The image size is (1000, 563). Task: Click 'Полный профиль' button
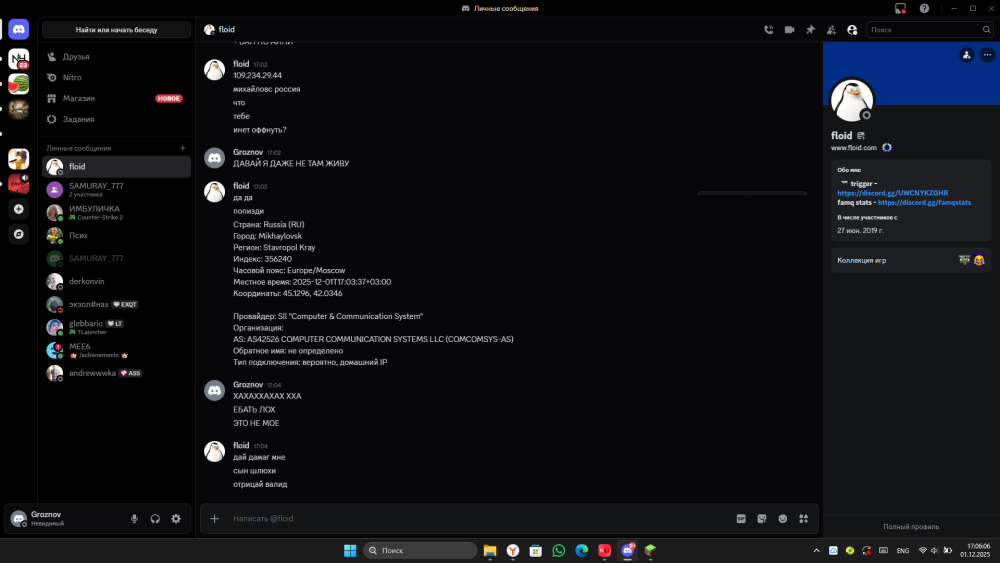click(x=911, y=527)
